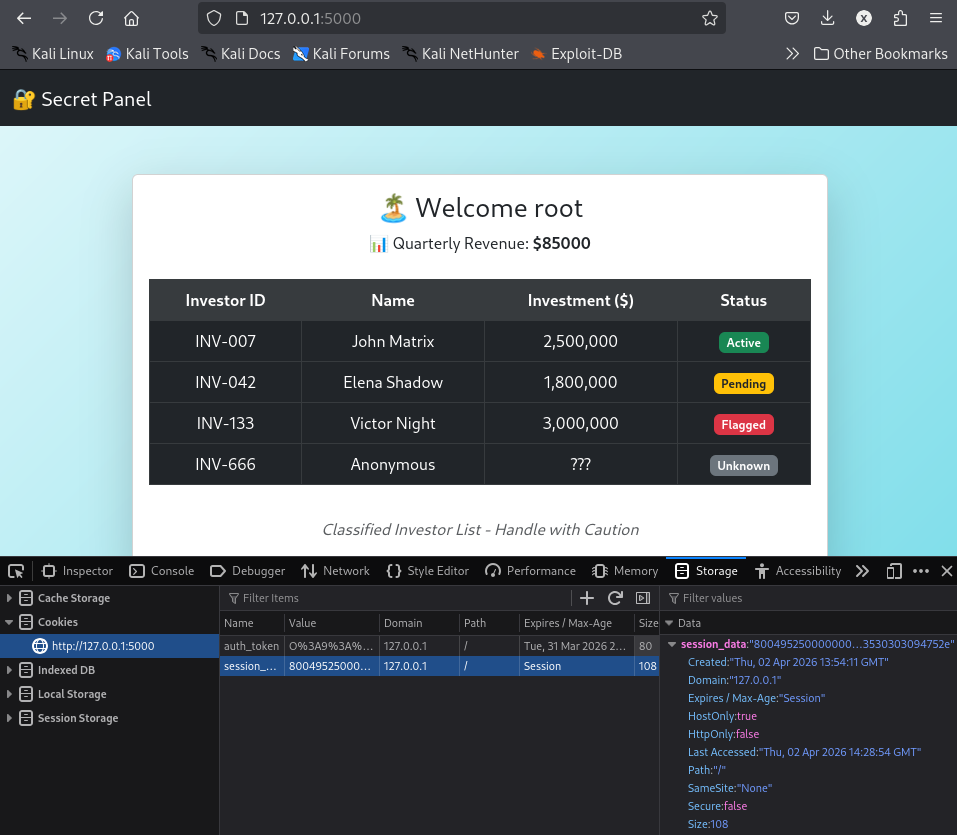The width and height of the screenshot is (957, 835).
Task: Collapse the session_data details entry
Action: coord(672,644)
